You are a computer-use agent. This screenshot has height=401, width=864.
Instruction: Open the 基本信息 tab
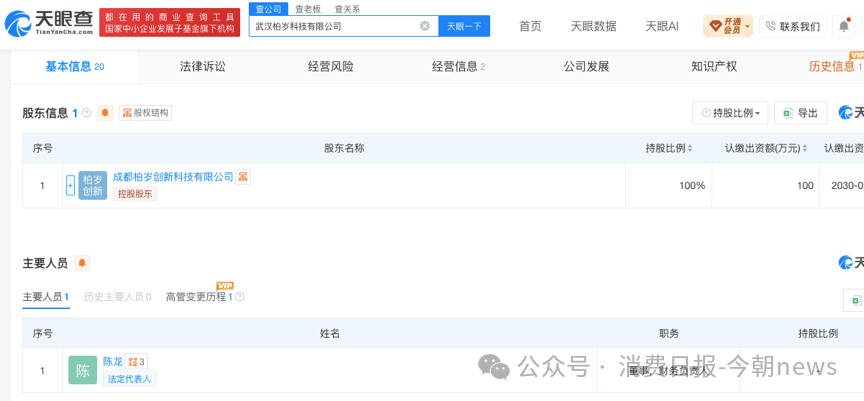point(74,67)
